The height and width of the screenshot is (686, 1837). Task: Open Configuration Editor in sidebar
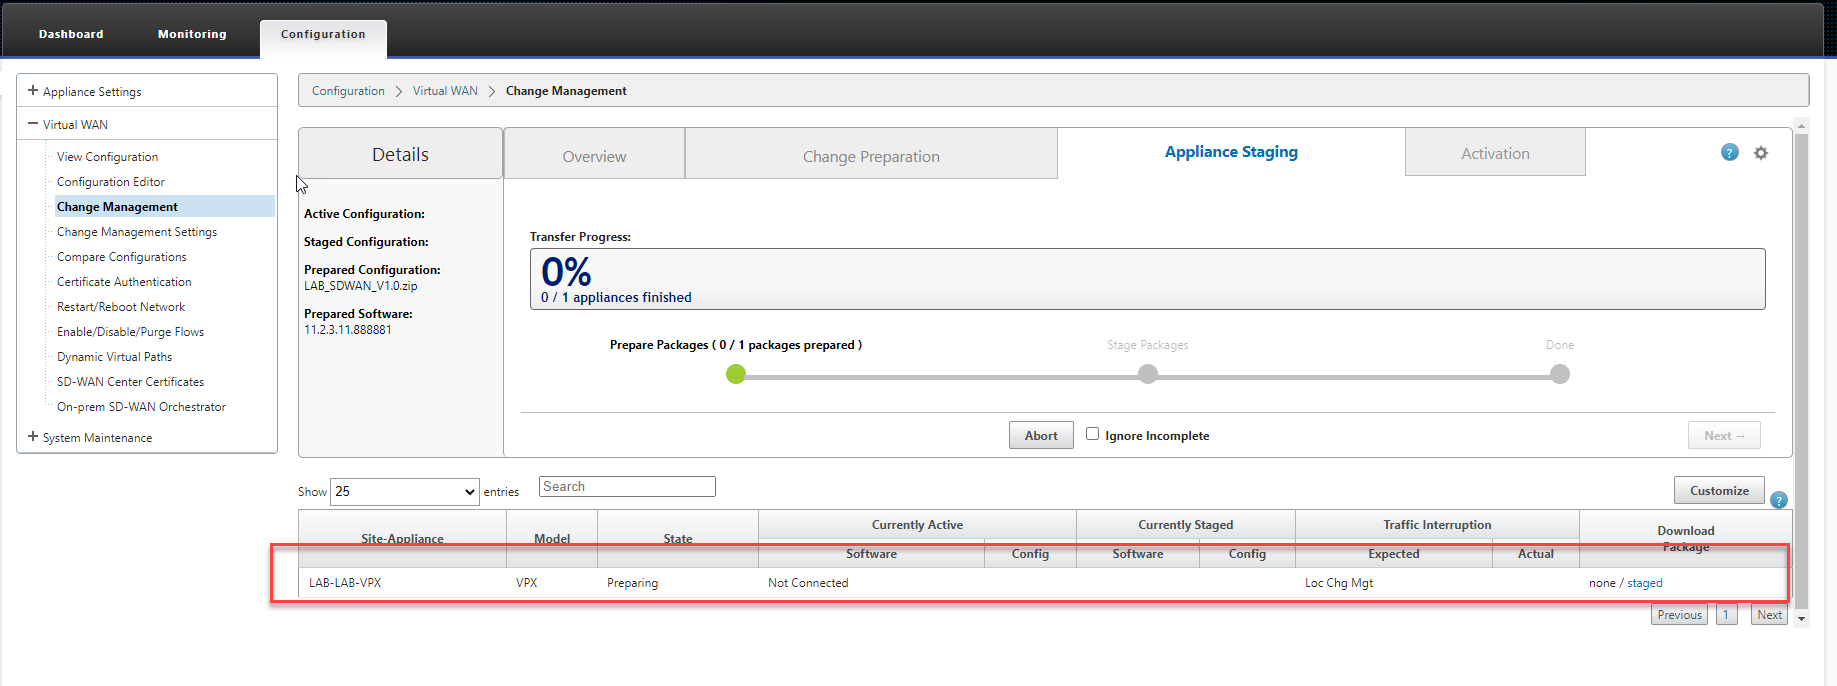(x=110, y=182)
